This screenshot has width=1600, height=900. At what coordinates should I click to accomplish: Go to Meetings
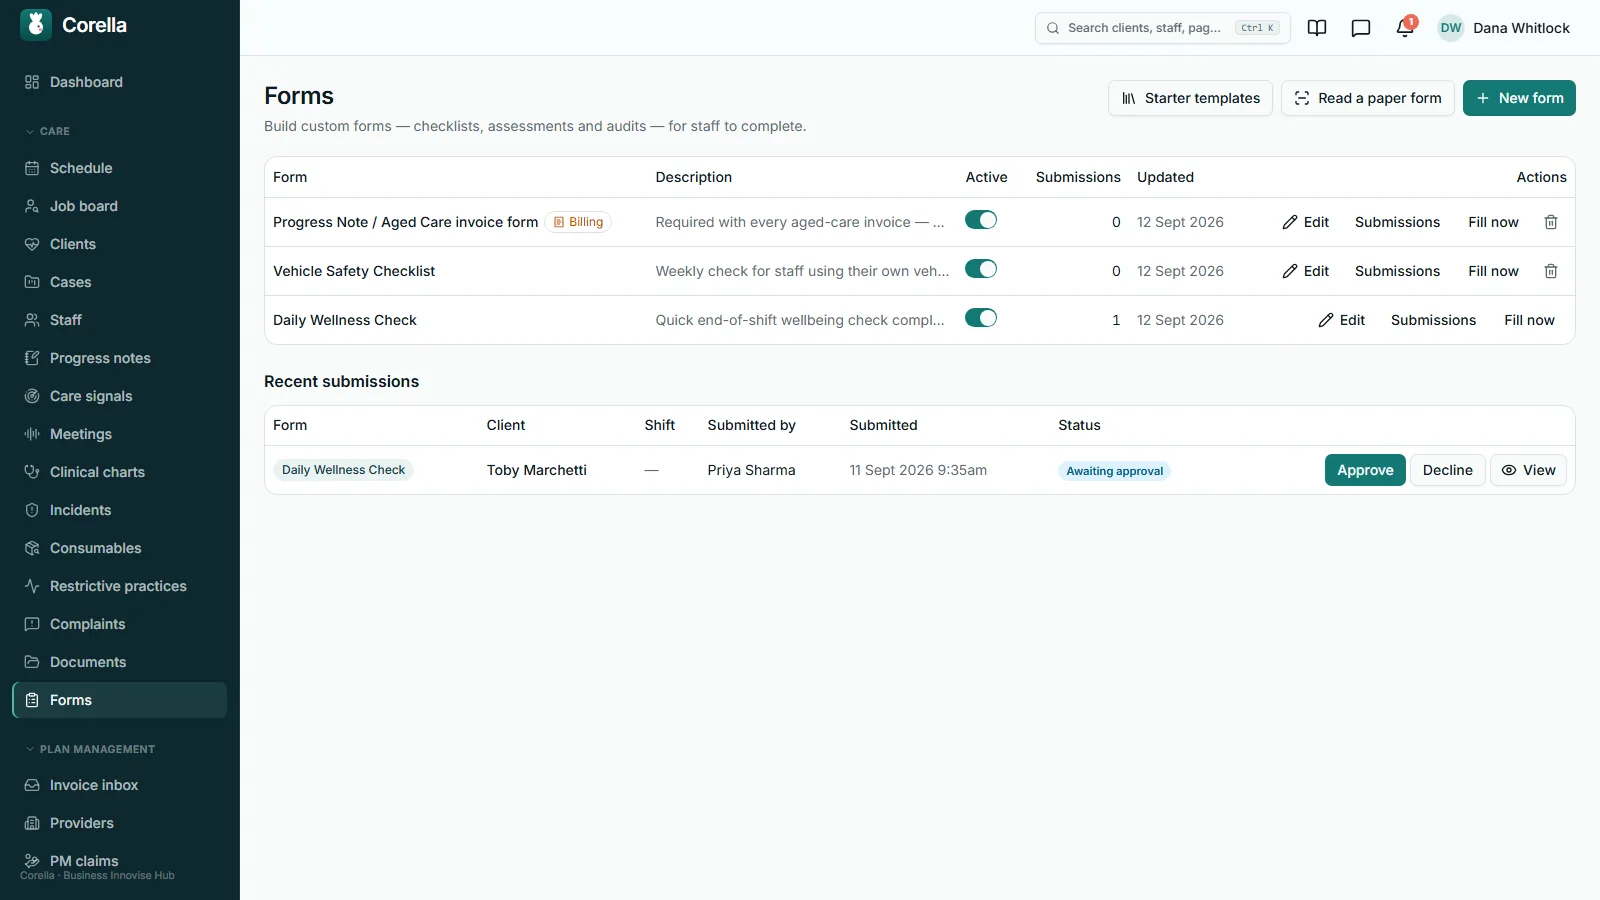click(x=120, y=434)
